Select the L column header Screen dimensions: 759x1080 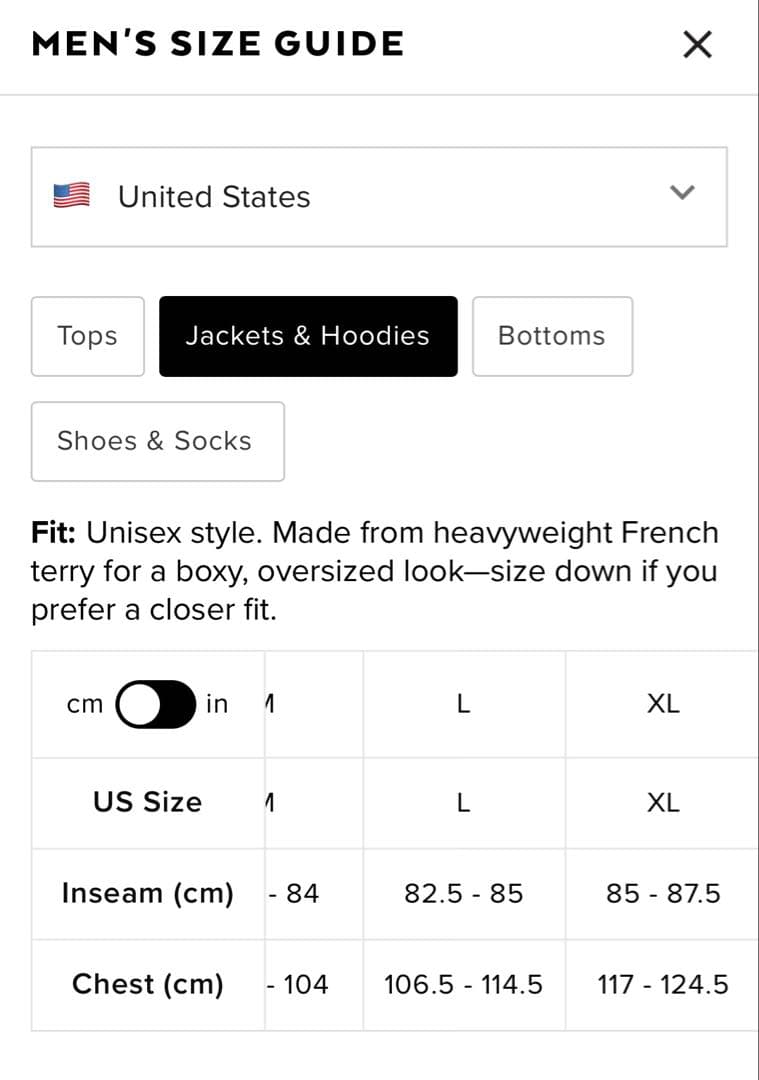463,704
